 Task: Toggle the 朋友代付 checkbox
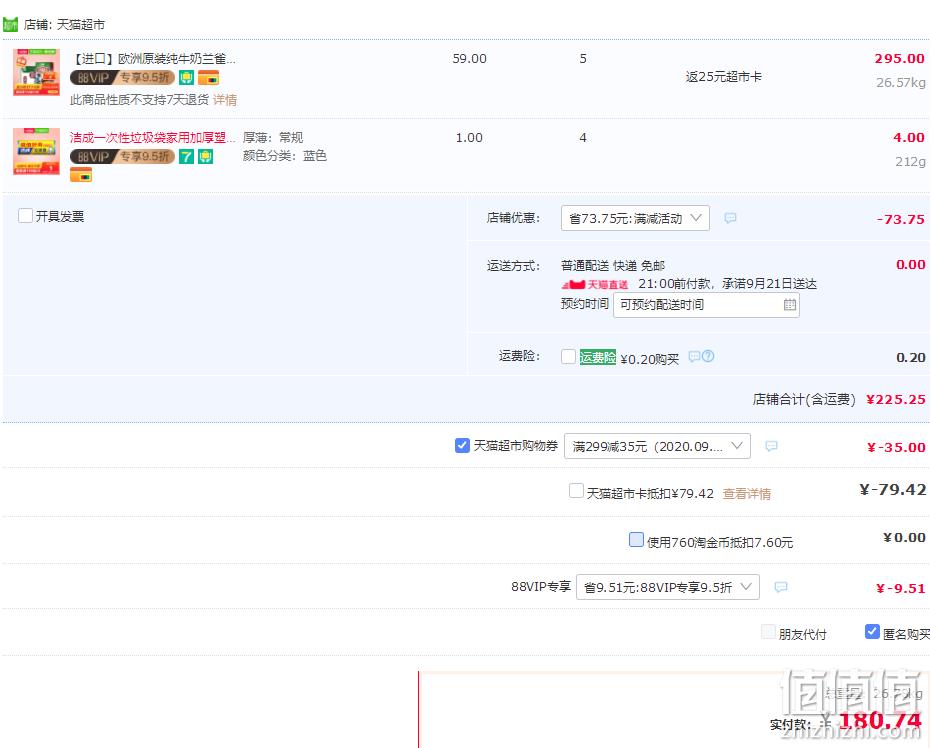point(768,632)
